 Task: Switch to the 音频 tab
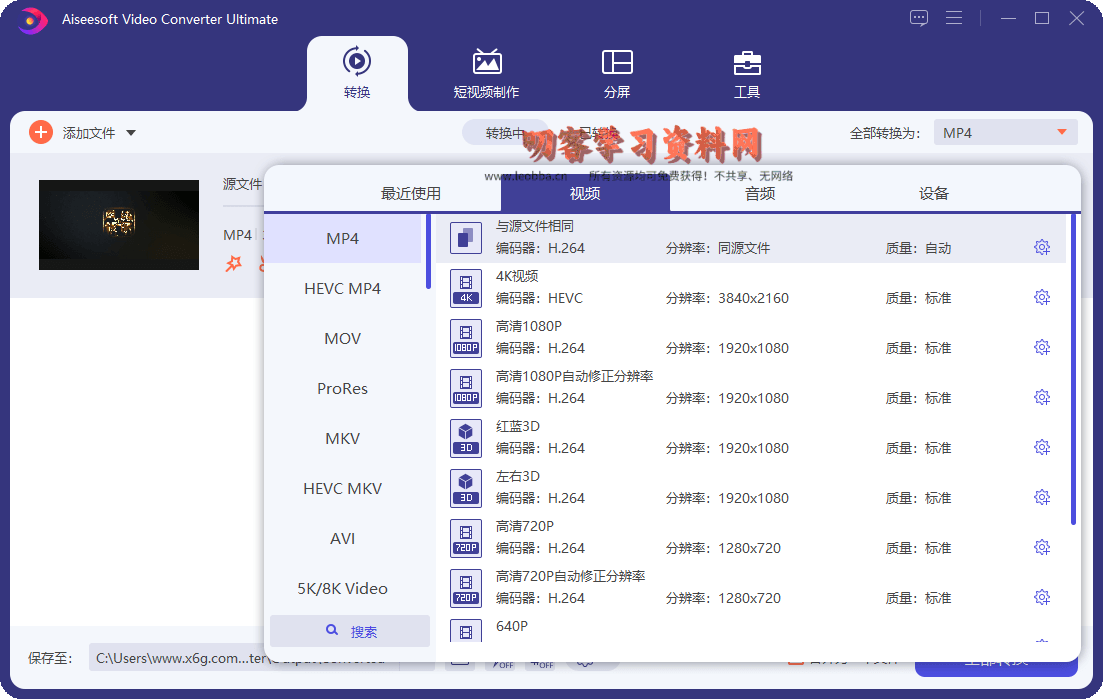tap(760, 194)
